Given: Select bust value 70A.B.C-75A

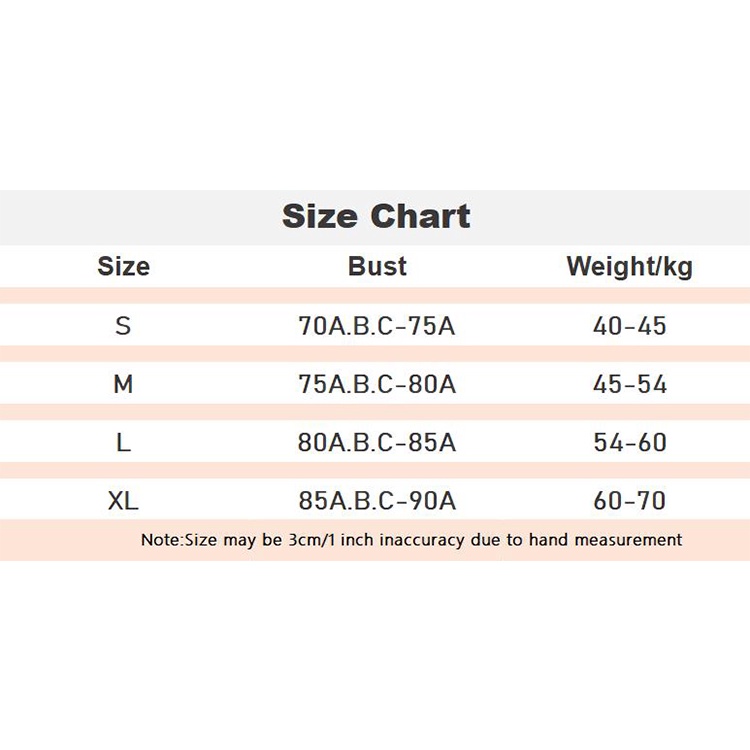Looking at the screenshot, I should [377, 326].
